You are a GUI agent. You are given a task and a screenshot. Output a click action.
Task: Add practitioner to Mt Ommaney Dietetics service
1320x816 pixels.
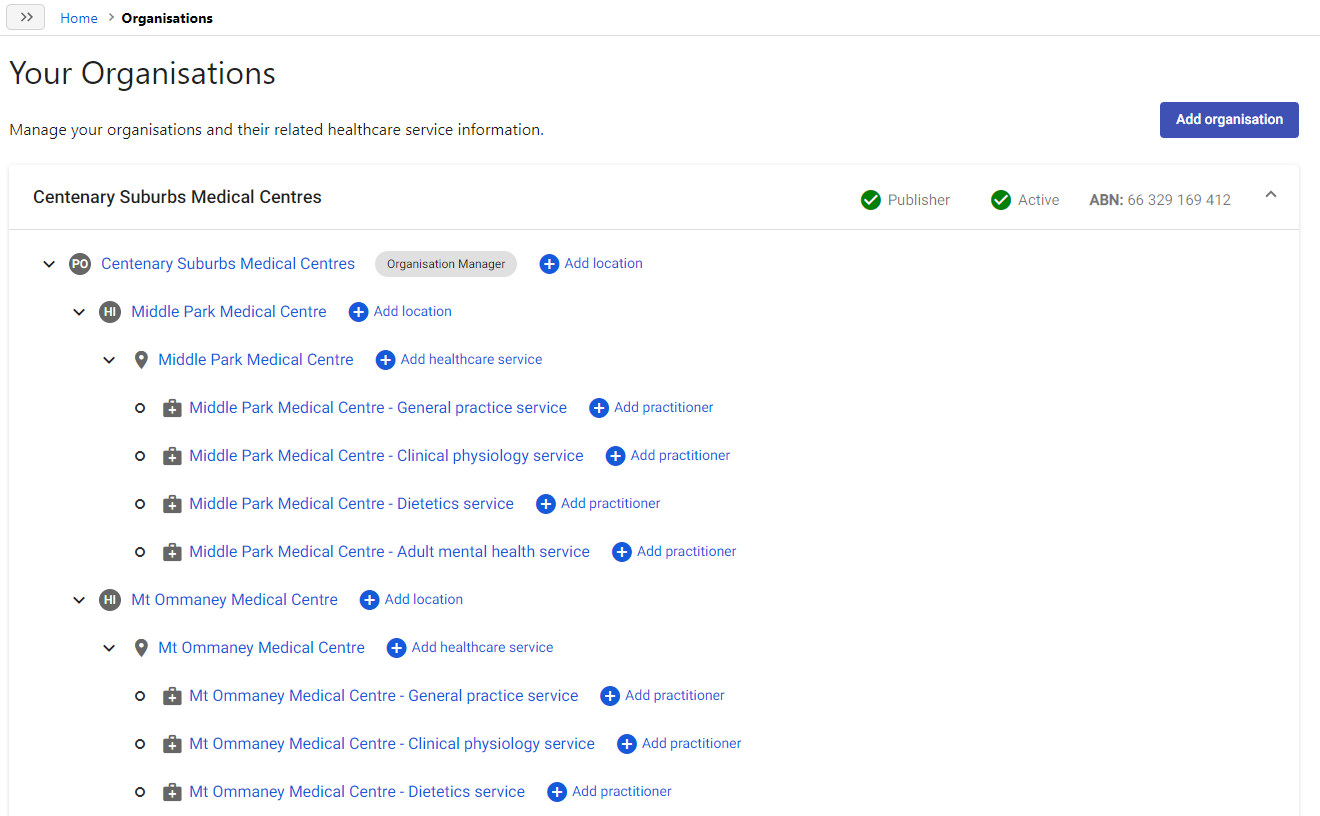609,792
